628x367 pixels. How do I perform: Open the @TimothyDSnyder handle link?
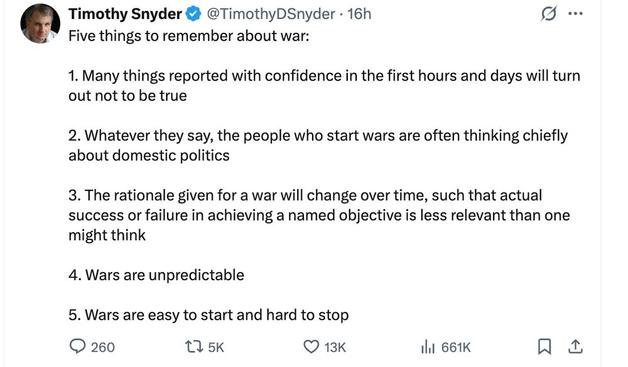pyautogui.click(x=271, y=14)
